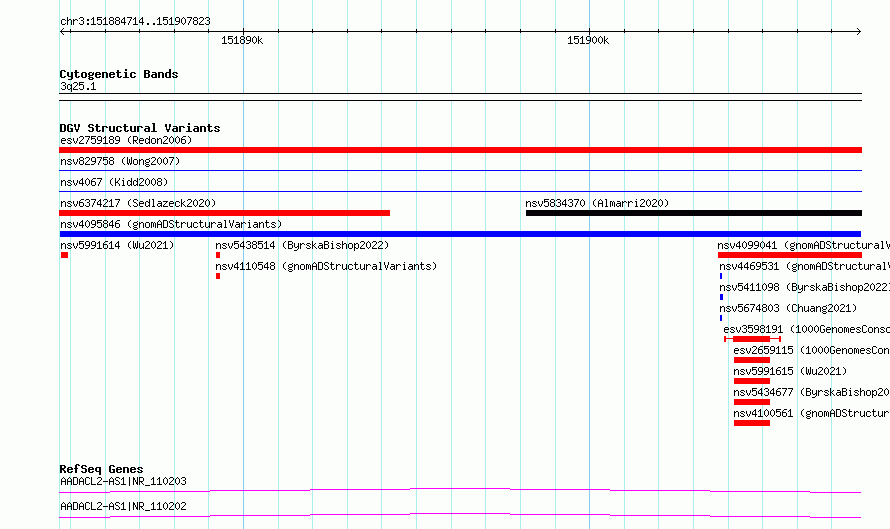890x529 pixels.
Task: Click the nsv5991614 (Wu2021) label
Action: [x=117, y=245]
